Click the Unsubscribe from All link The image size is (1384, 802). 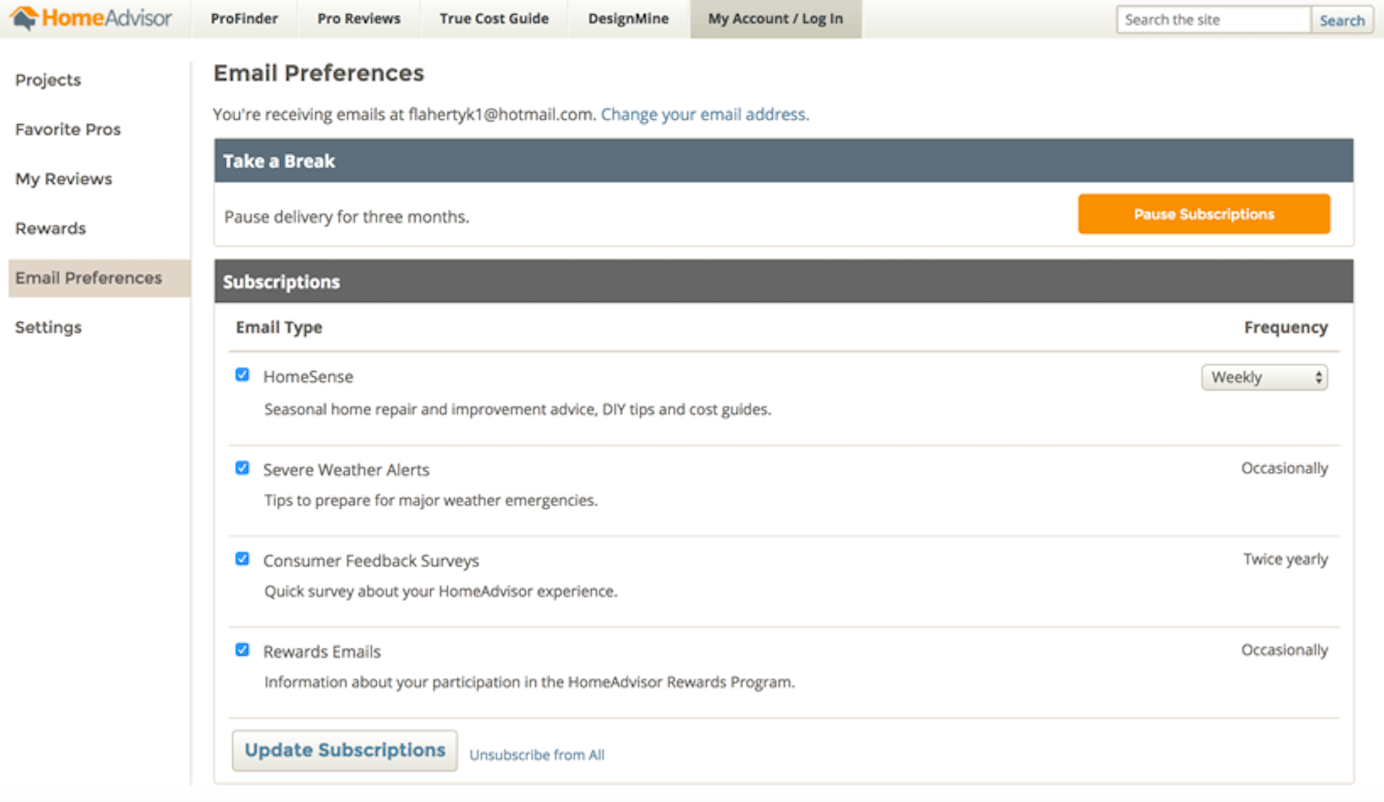click(x=537, y=755)
